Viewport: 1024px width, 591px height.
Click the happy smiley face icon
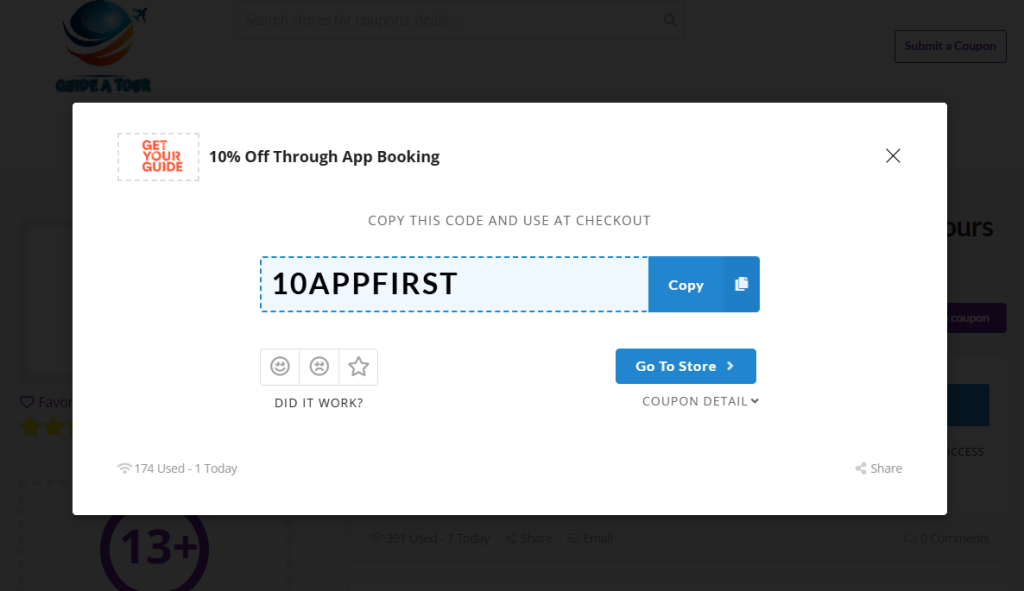point(280,366)
